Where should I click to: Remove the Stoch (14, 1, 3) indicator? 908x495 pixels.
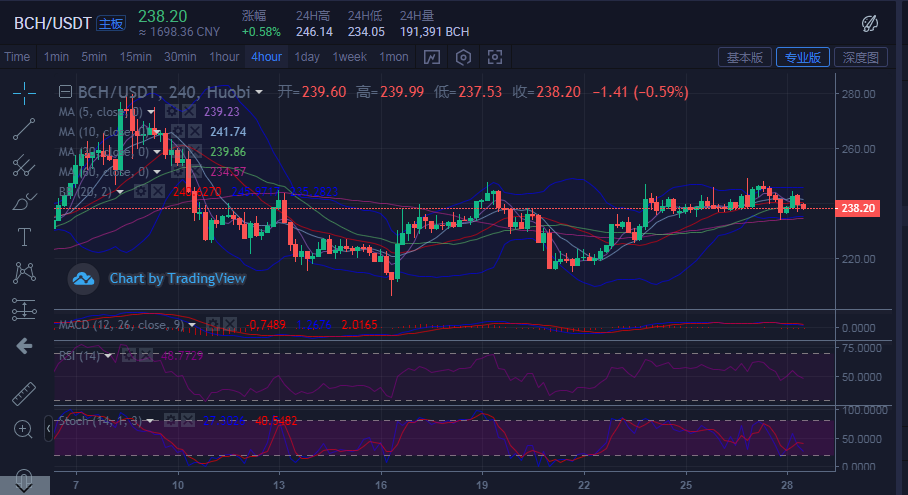[x=188, y=420]
